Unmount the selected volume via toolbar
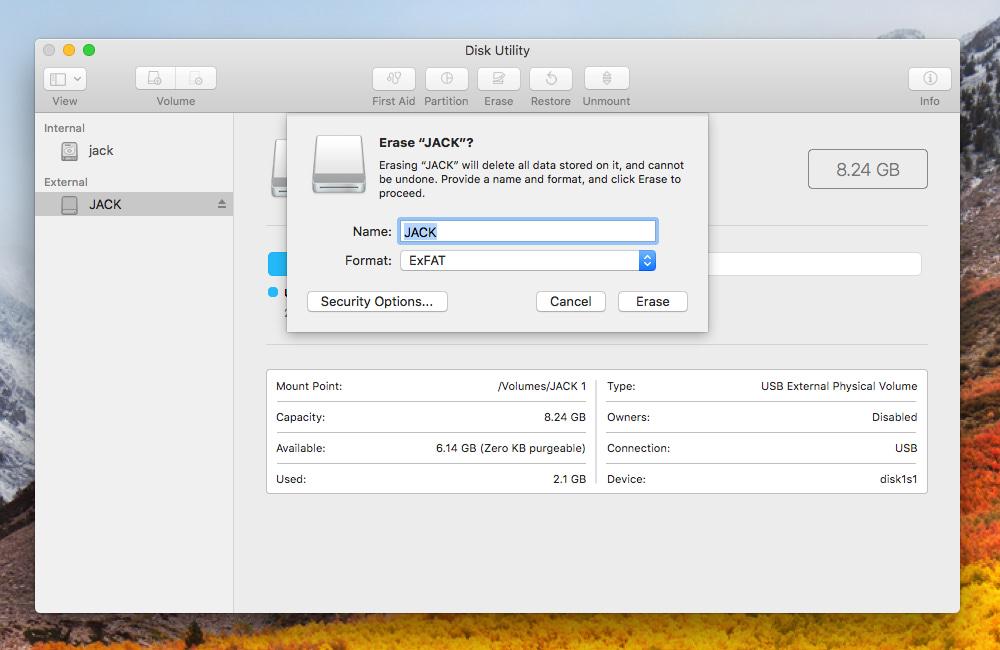The height and width of the screenshot is (650, 1000). coord(606,79)
